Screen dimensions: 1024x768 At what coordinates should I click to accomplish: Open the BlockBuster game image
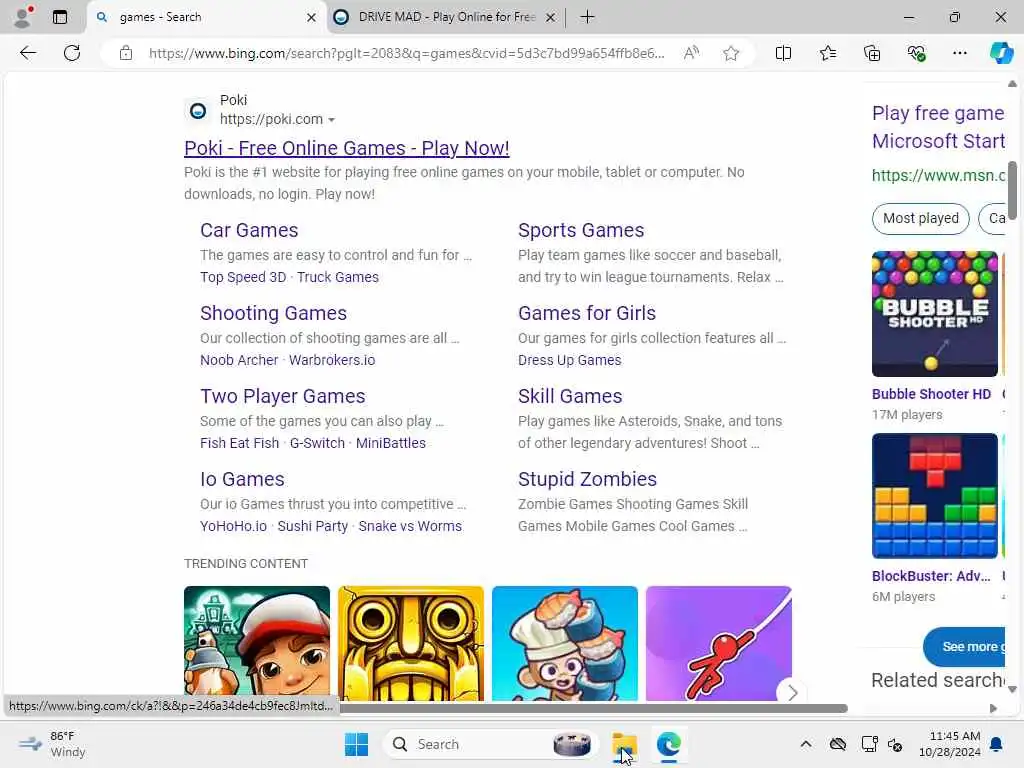point(935,496)
